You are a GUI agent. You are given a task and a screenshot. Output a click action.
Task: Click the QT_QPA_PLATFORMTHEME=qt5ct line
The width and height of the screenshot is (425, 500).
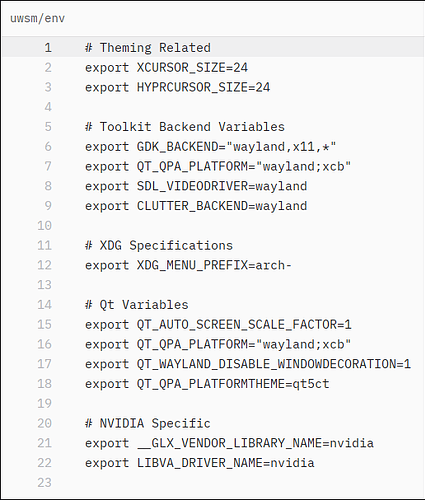point(207,384)
